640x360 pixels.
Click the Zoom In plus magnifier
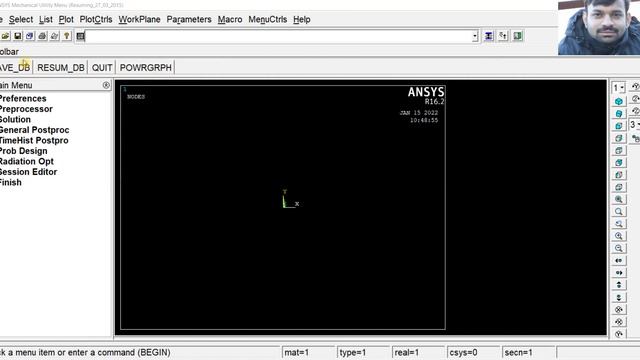[619, 236]
